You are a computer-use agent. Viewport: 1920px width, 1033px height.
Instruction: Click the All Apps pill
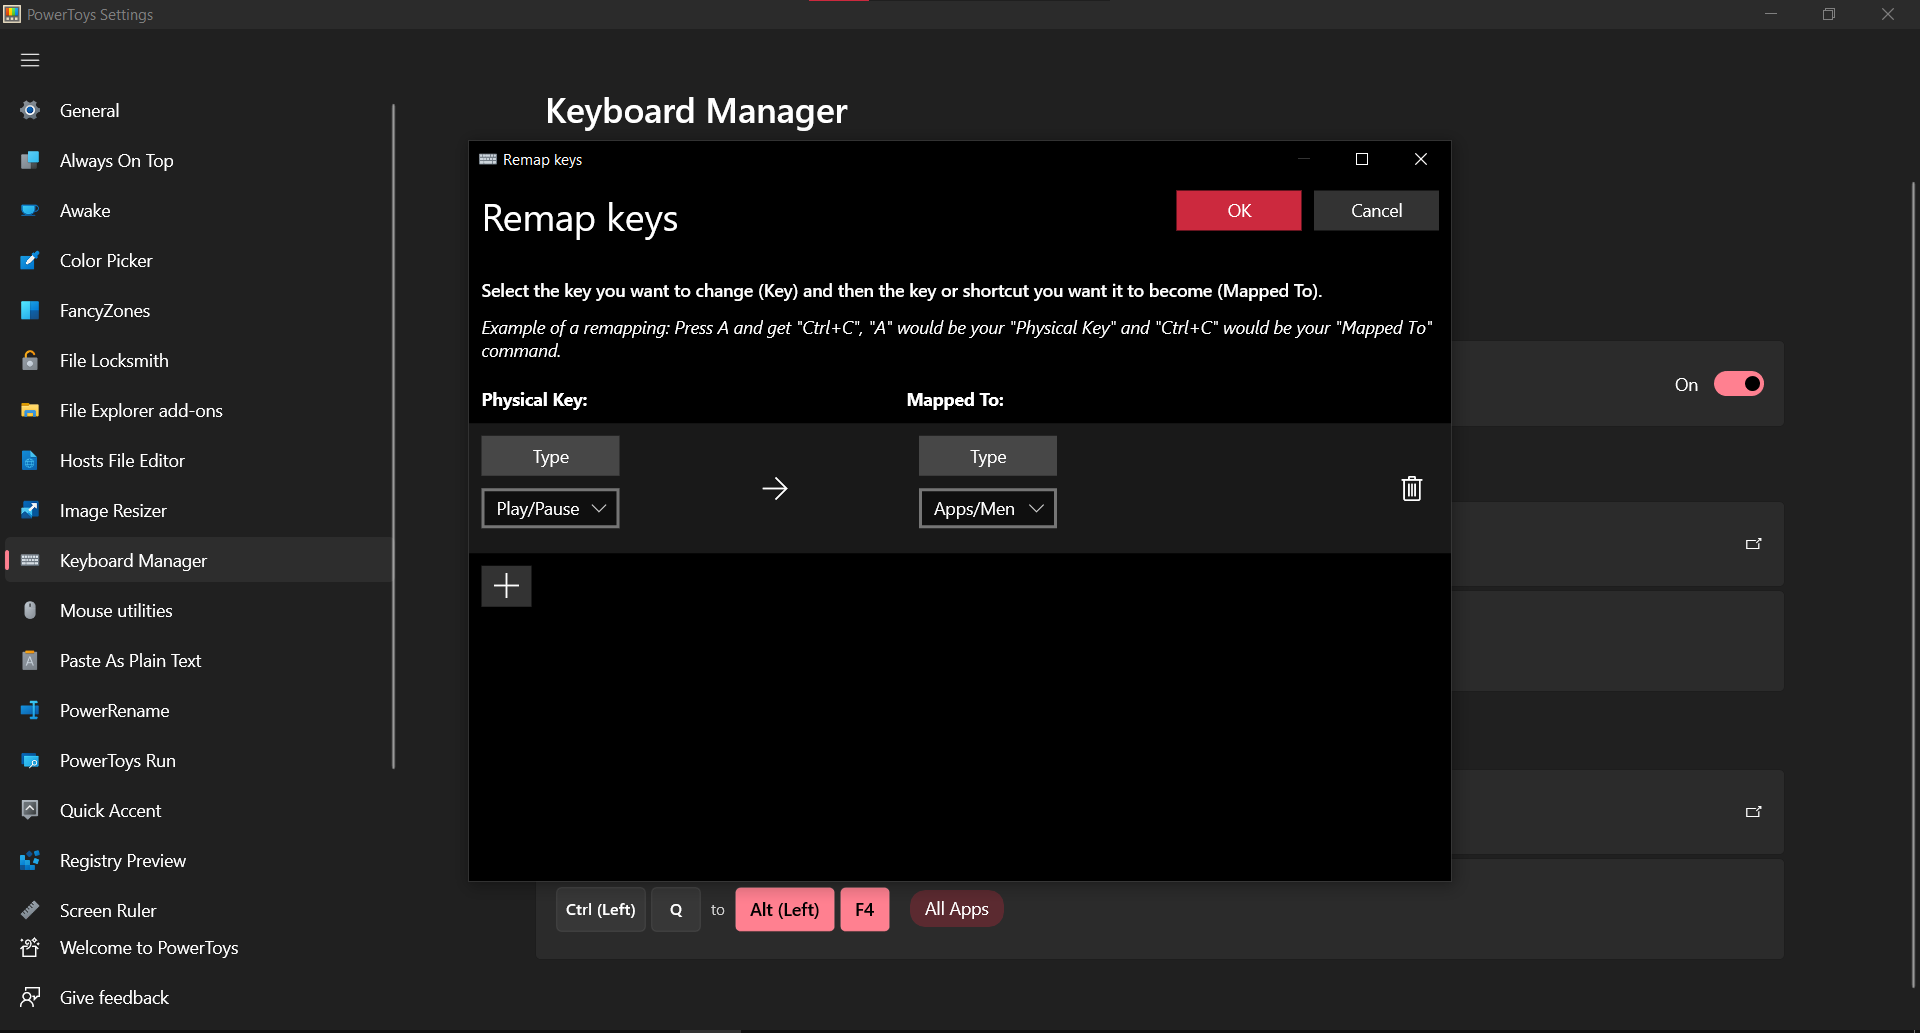(x=956, y=909)
